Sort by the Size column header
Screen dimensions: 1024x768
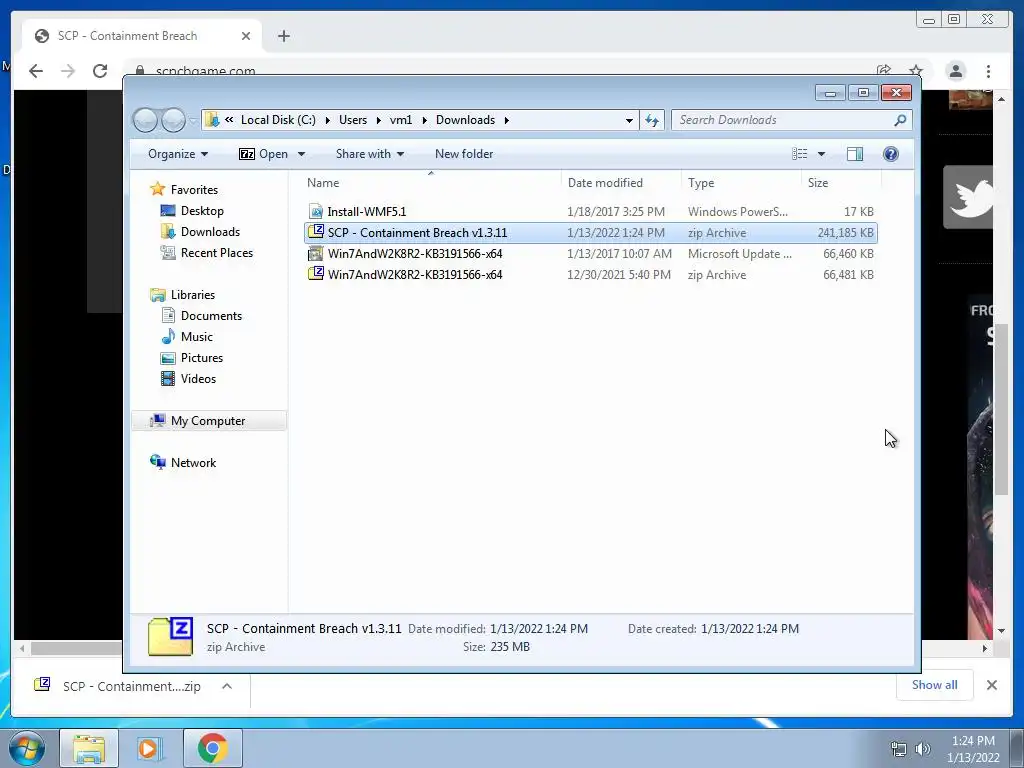pos(841,183)
